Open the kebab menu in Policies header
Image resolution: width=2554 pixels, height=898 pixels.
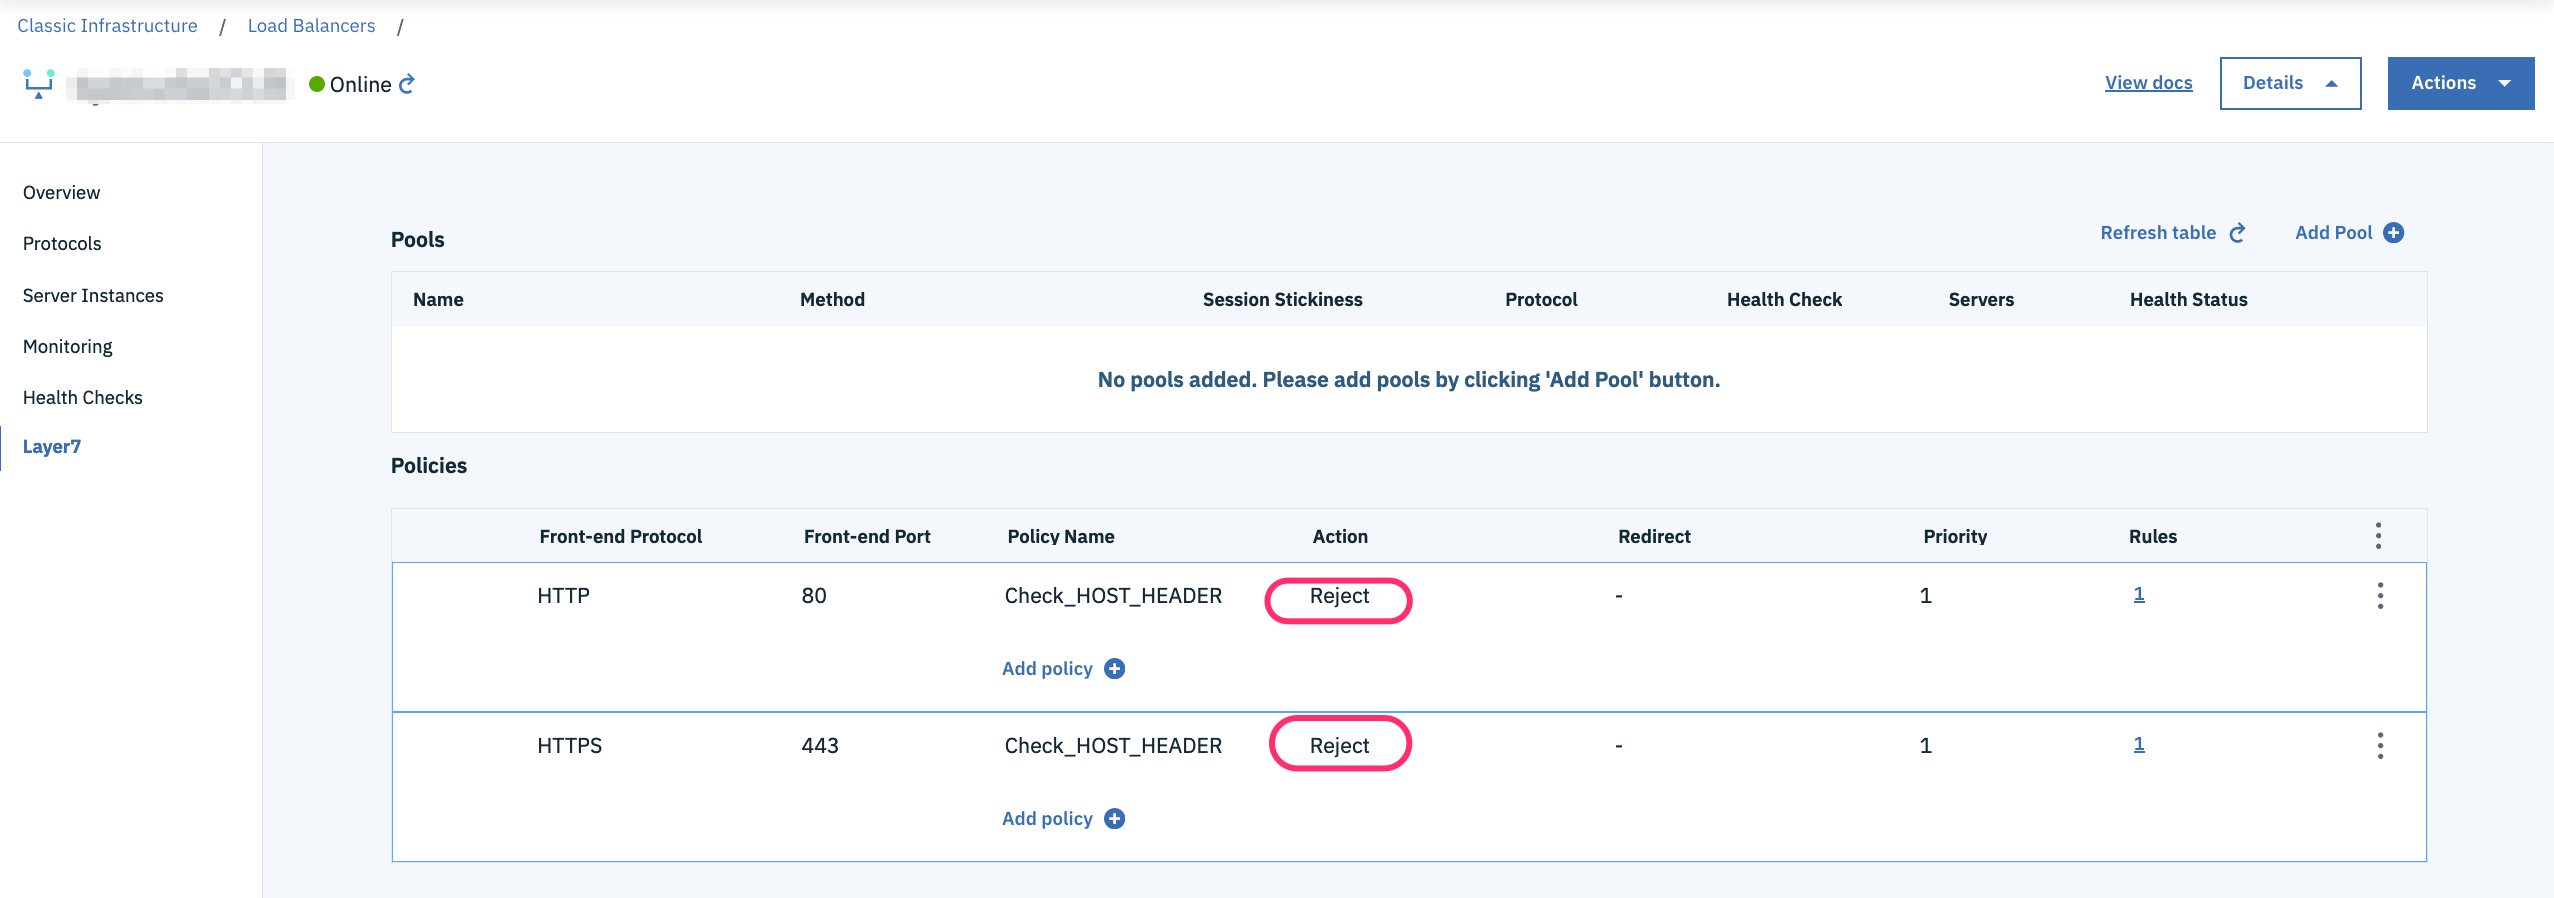[x=2378, y=536]
